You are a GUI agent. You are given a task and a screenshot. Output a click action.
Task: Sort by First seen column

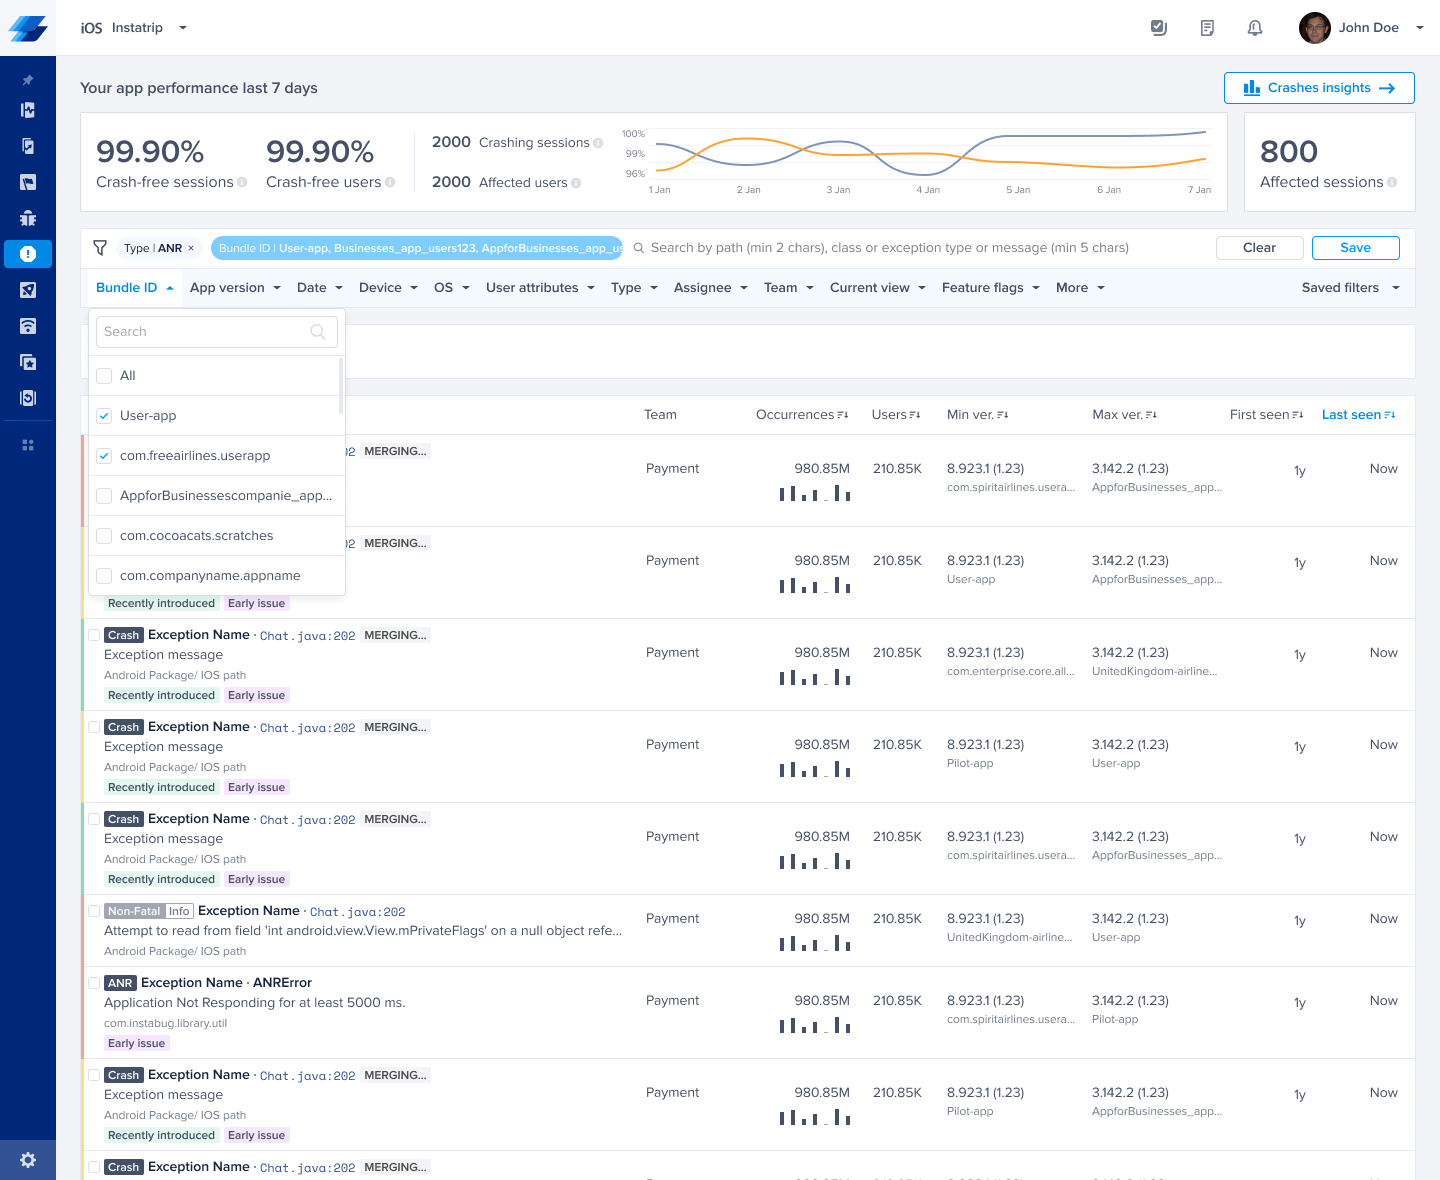click(1298, 415)
